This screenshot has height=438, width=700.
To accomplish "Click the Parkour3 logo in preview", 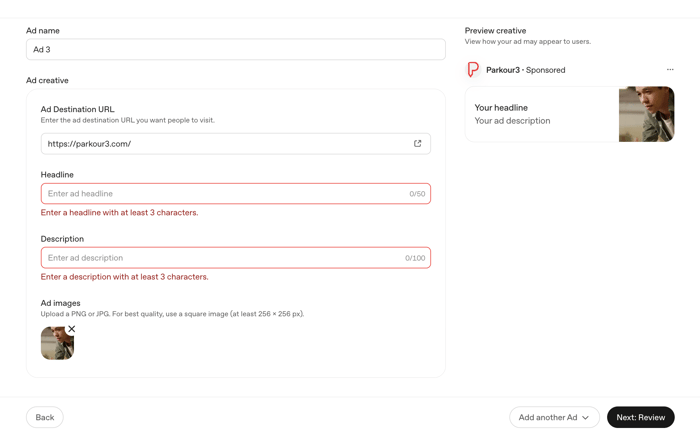I will [473, 70].
